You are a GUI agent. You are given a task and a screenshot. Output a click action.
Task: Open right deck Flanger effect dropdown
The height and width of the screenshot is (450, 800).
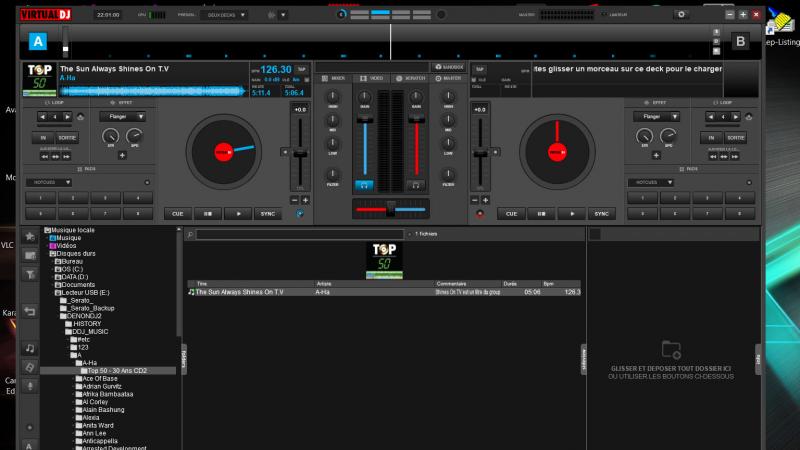coord(656,117)
